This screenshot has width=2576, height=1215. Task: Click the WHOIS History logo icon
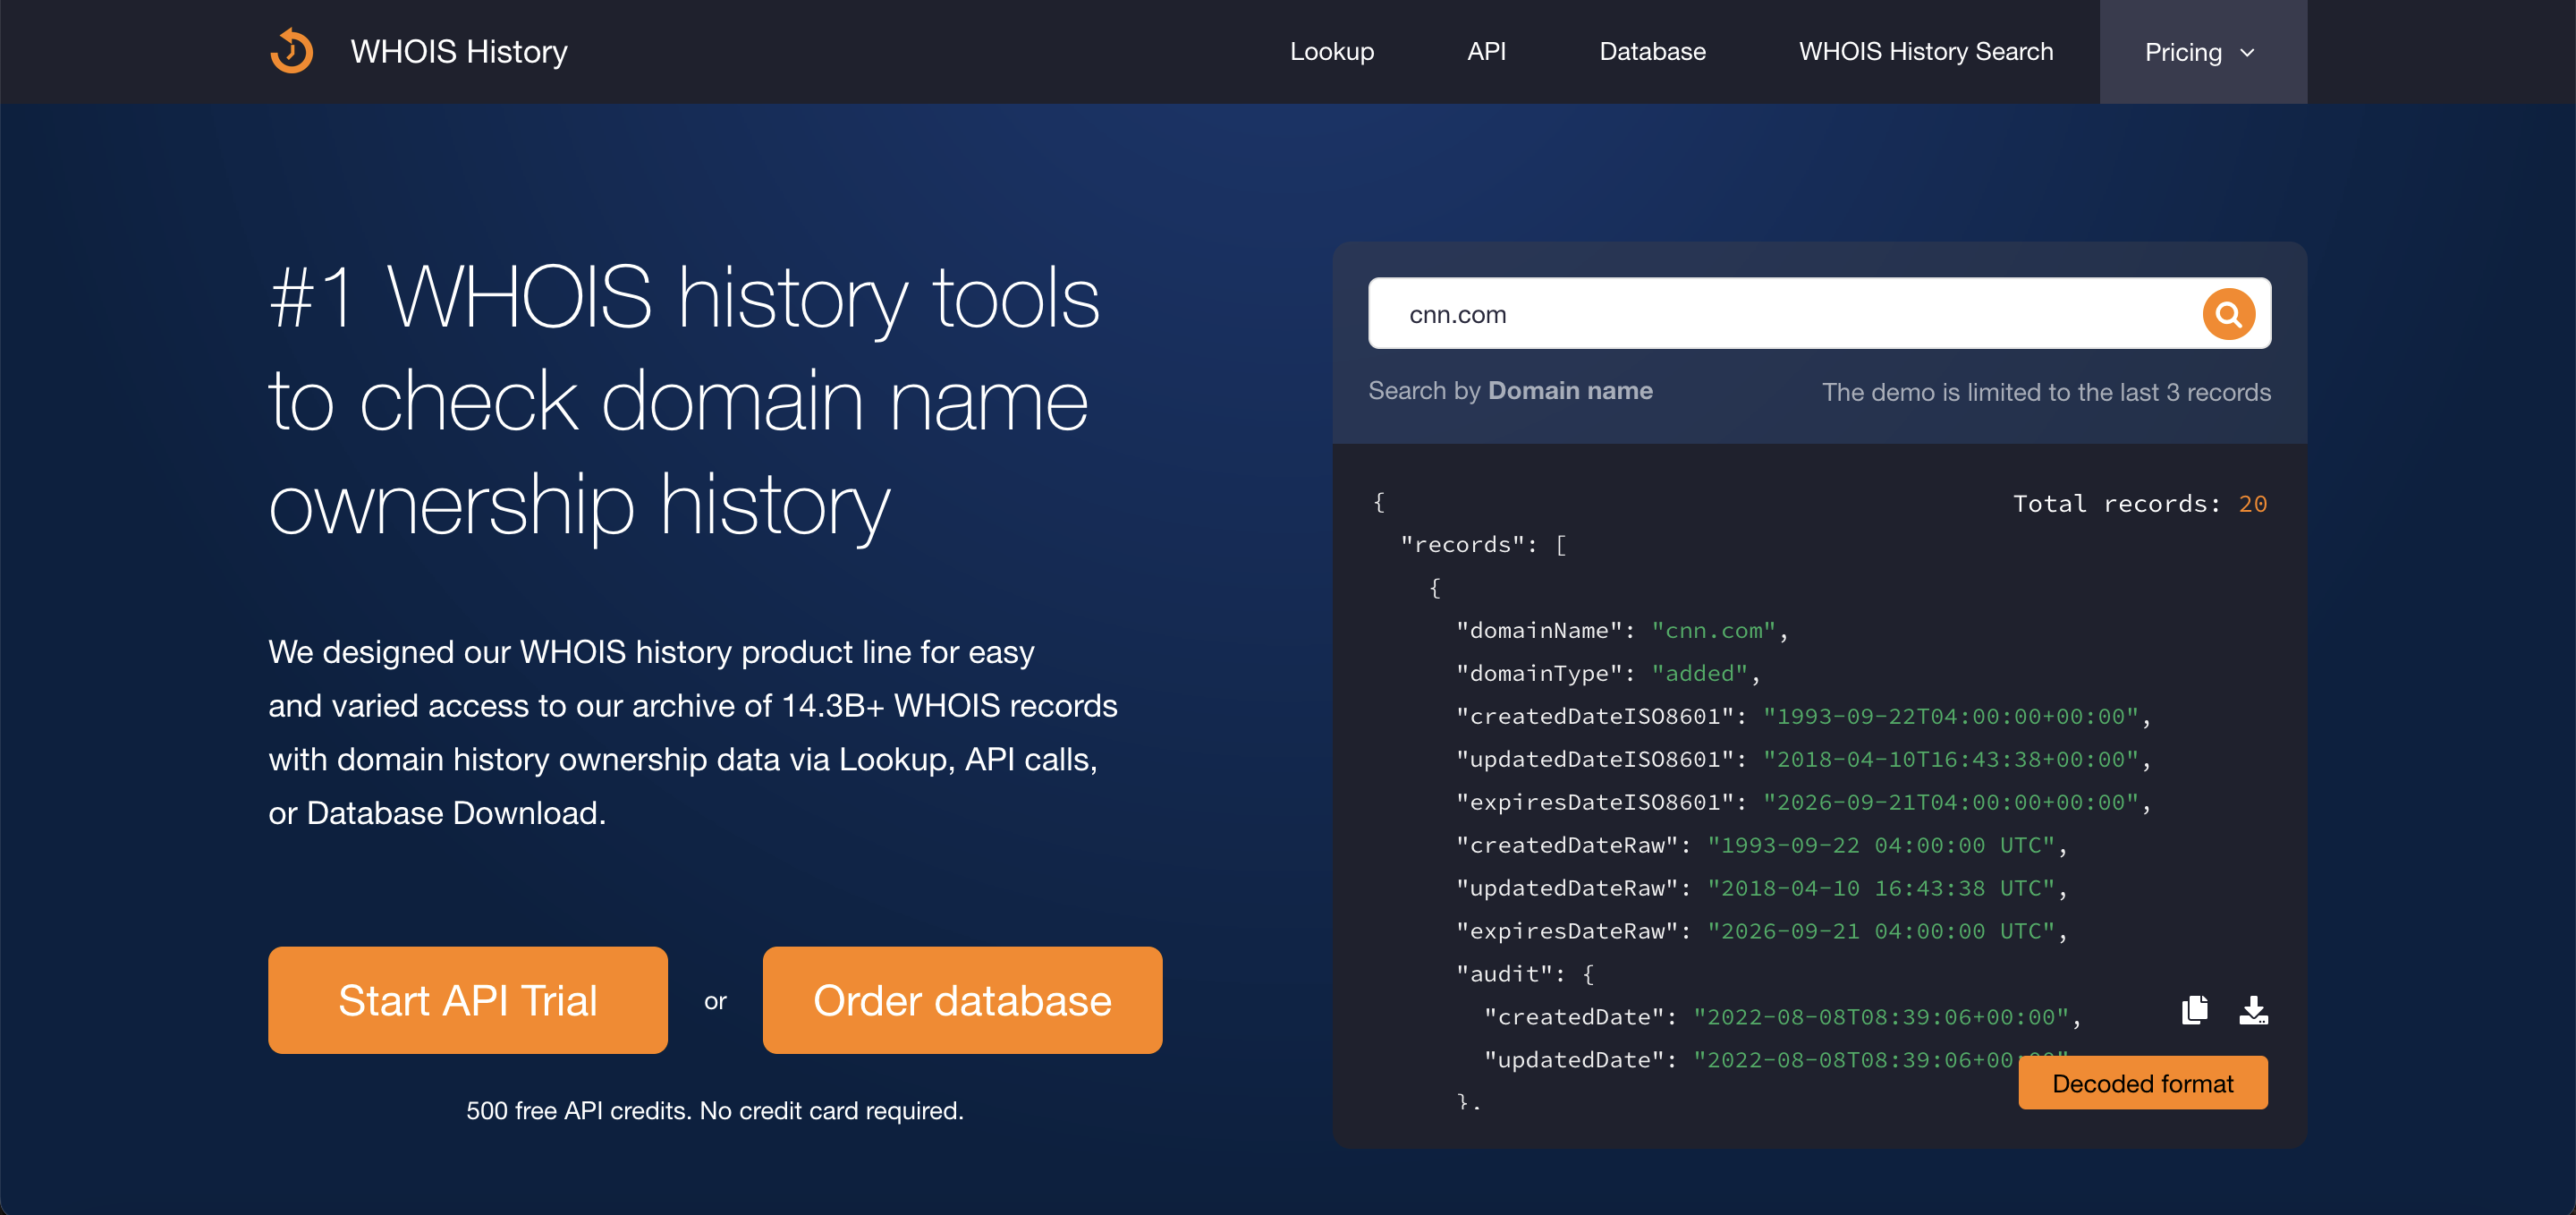click(292, 51)
